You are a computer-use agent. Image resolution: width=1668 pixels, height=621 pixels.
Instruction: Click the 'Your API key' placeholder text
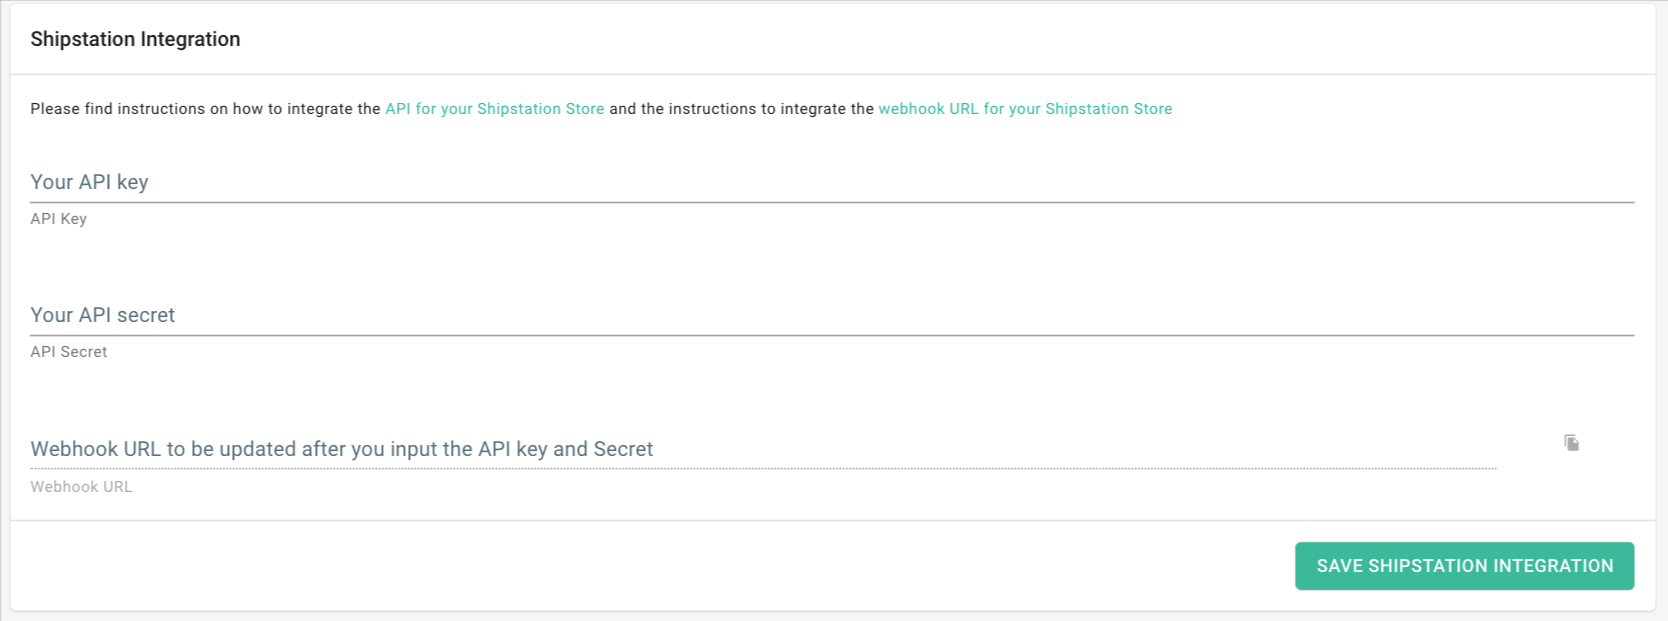89,182
